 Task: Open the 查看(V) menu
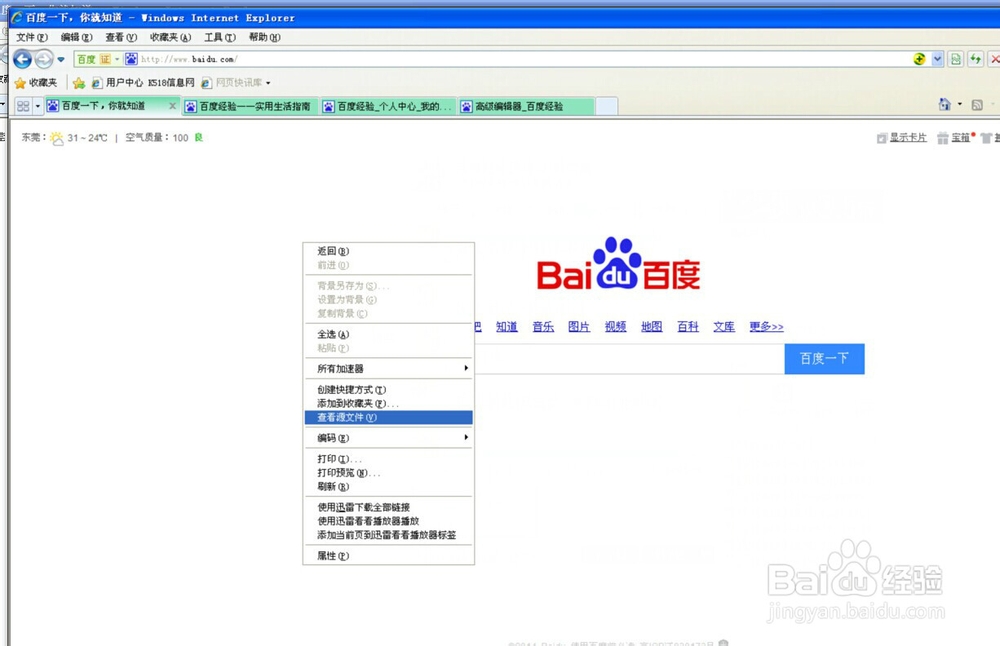point(121,37)
